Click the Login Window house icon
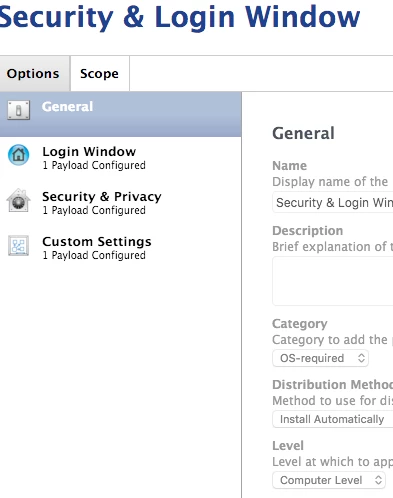Viewport: 393px width, 498px height. 19,155
